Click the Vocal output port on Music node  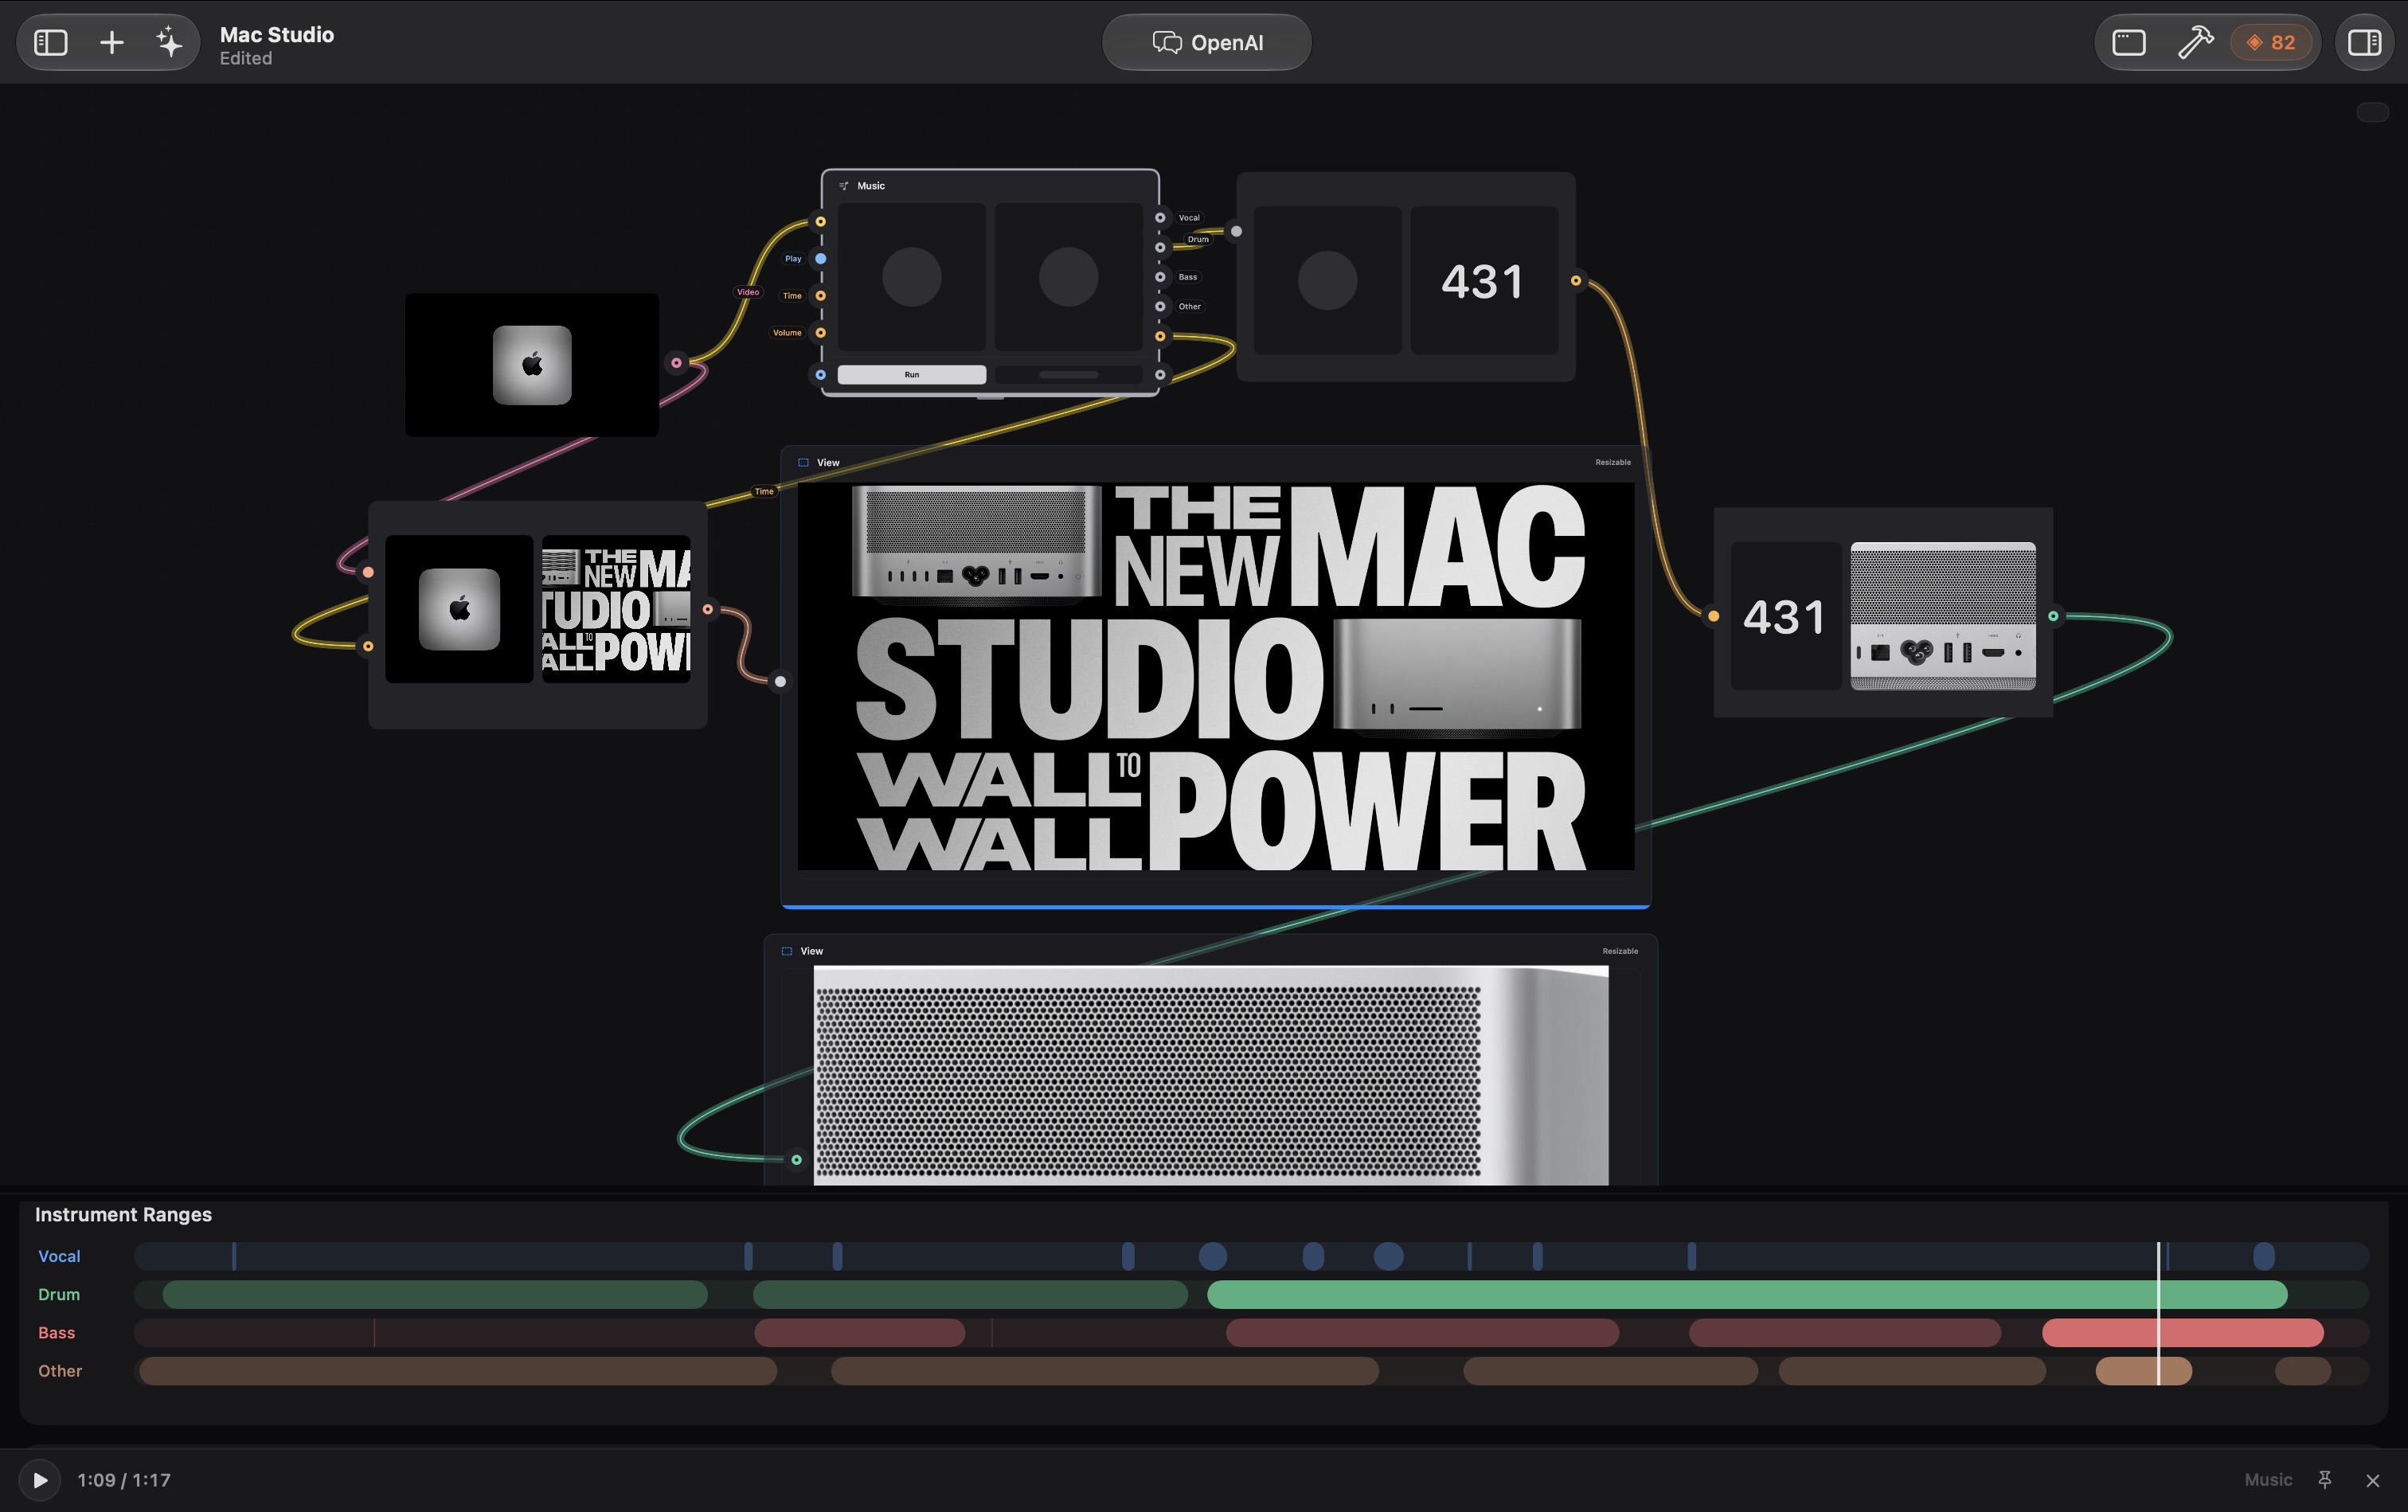(1160, 218)
